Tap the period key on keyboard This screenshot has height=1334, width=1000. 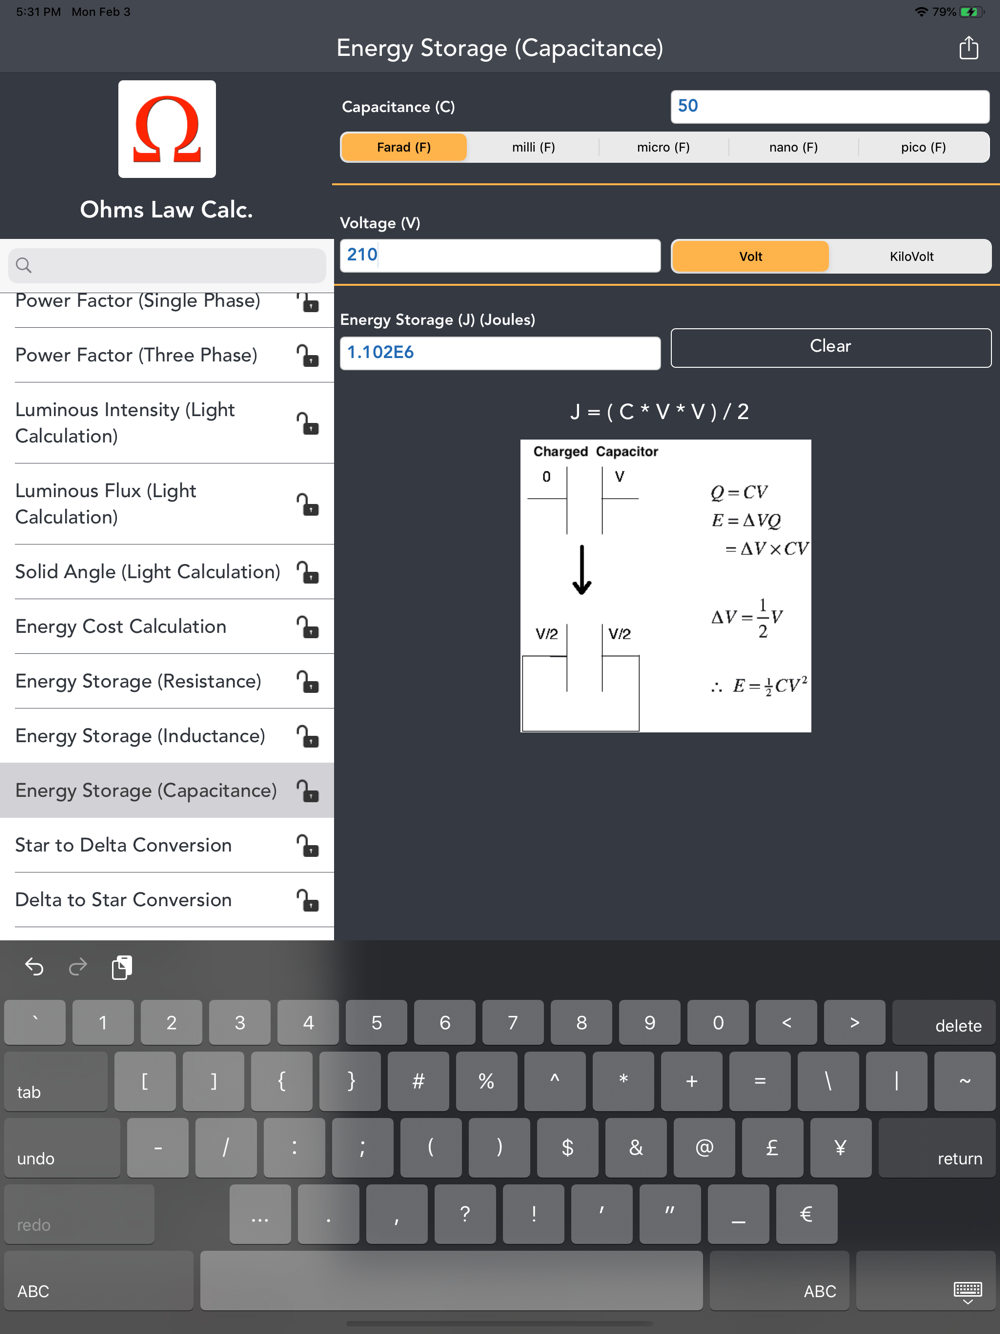328,1214
